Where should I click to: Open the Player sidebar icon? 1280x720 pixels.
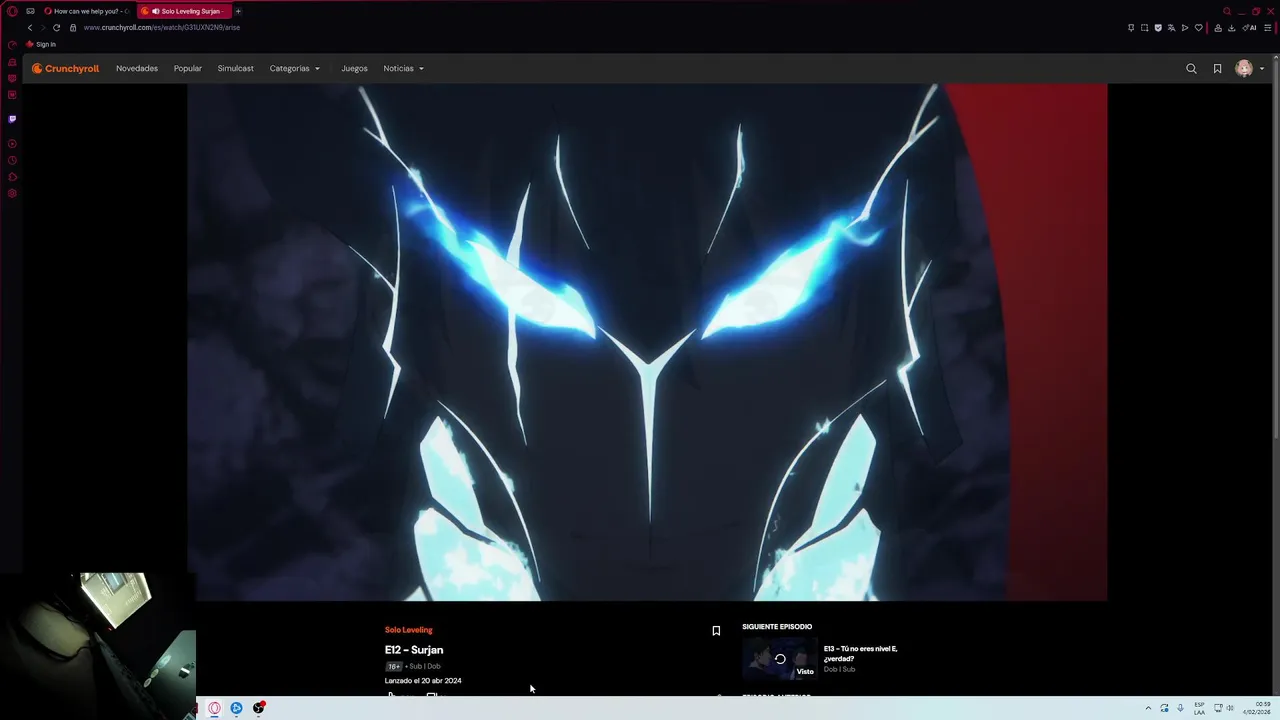pos(12,144)
